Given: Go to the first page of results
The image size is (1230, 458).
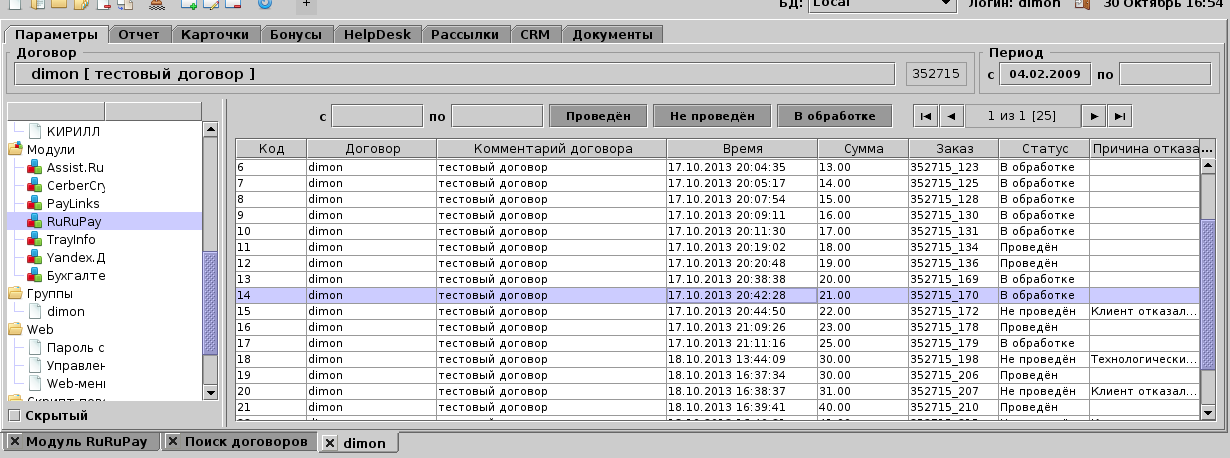Looking at the screenshot, I should pos(926,116).
